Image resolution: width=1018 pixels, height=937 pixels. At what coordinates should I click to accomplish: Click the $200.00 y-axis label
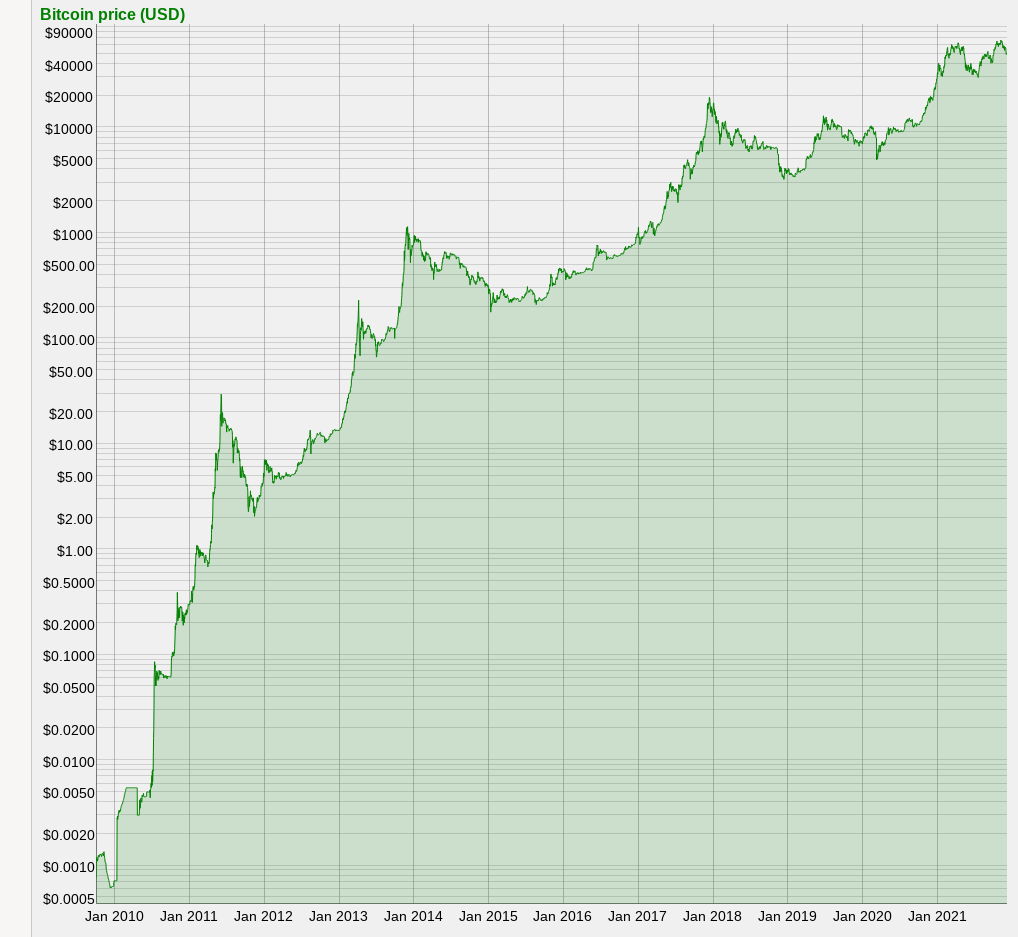69,308
